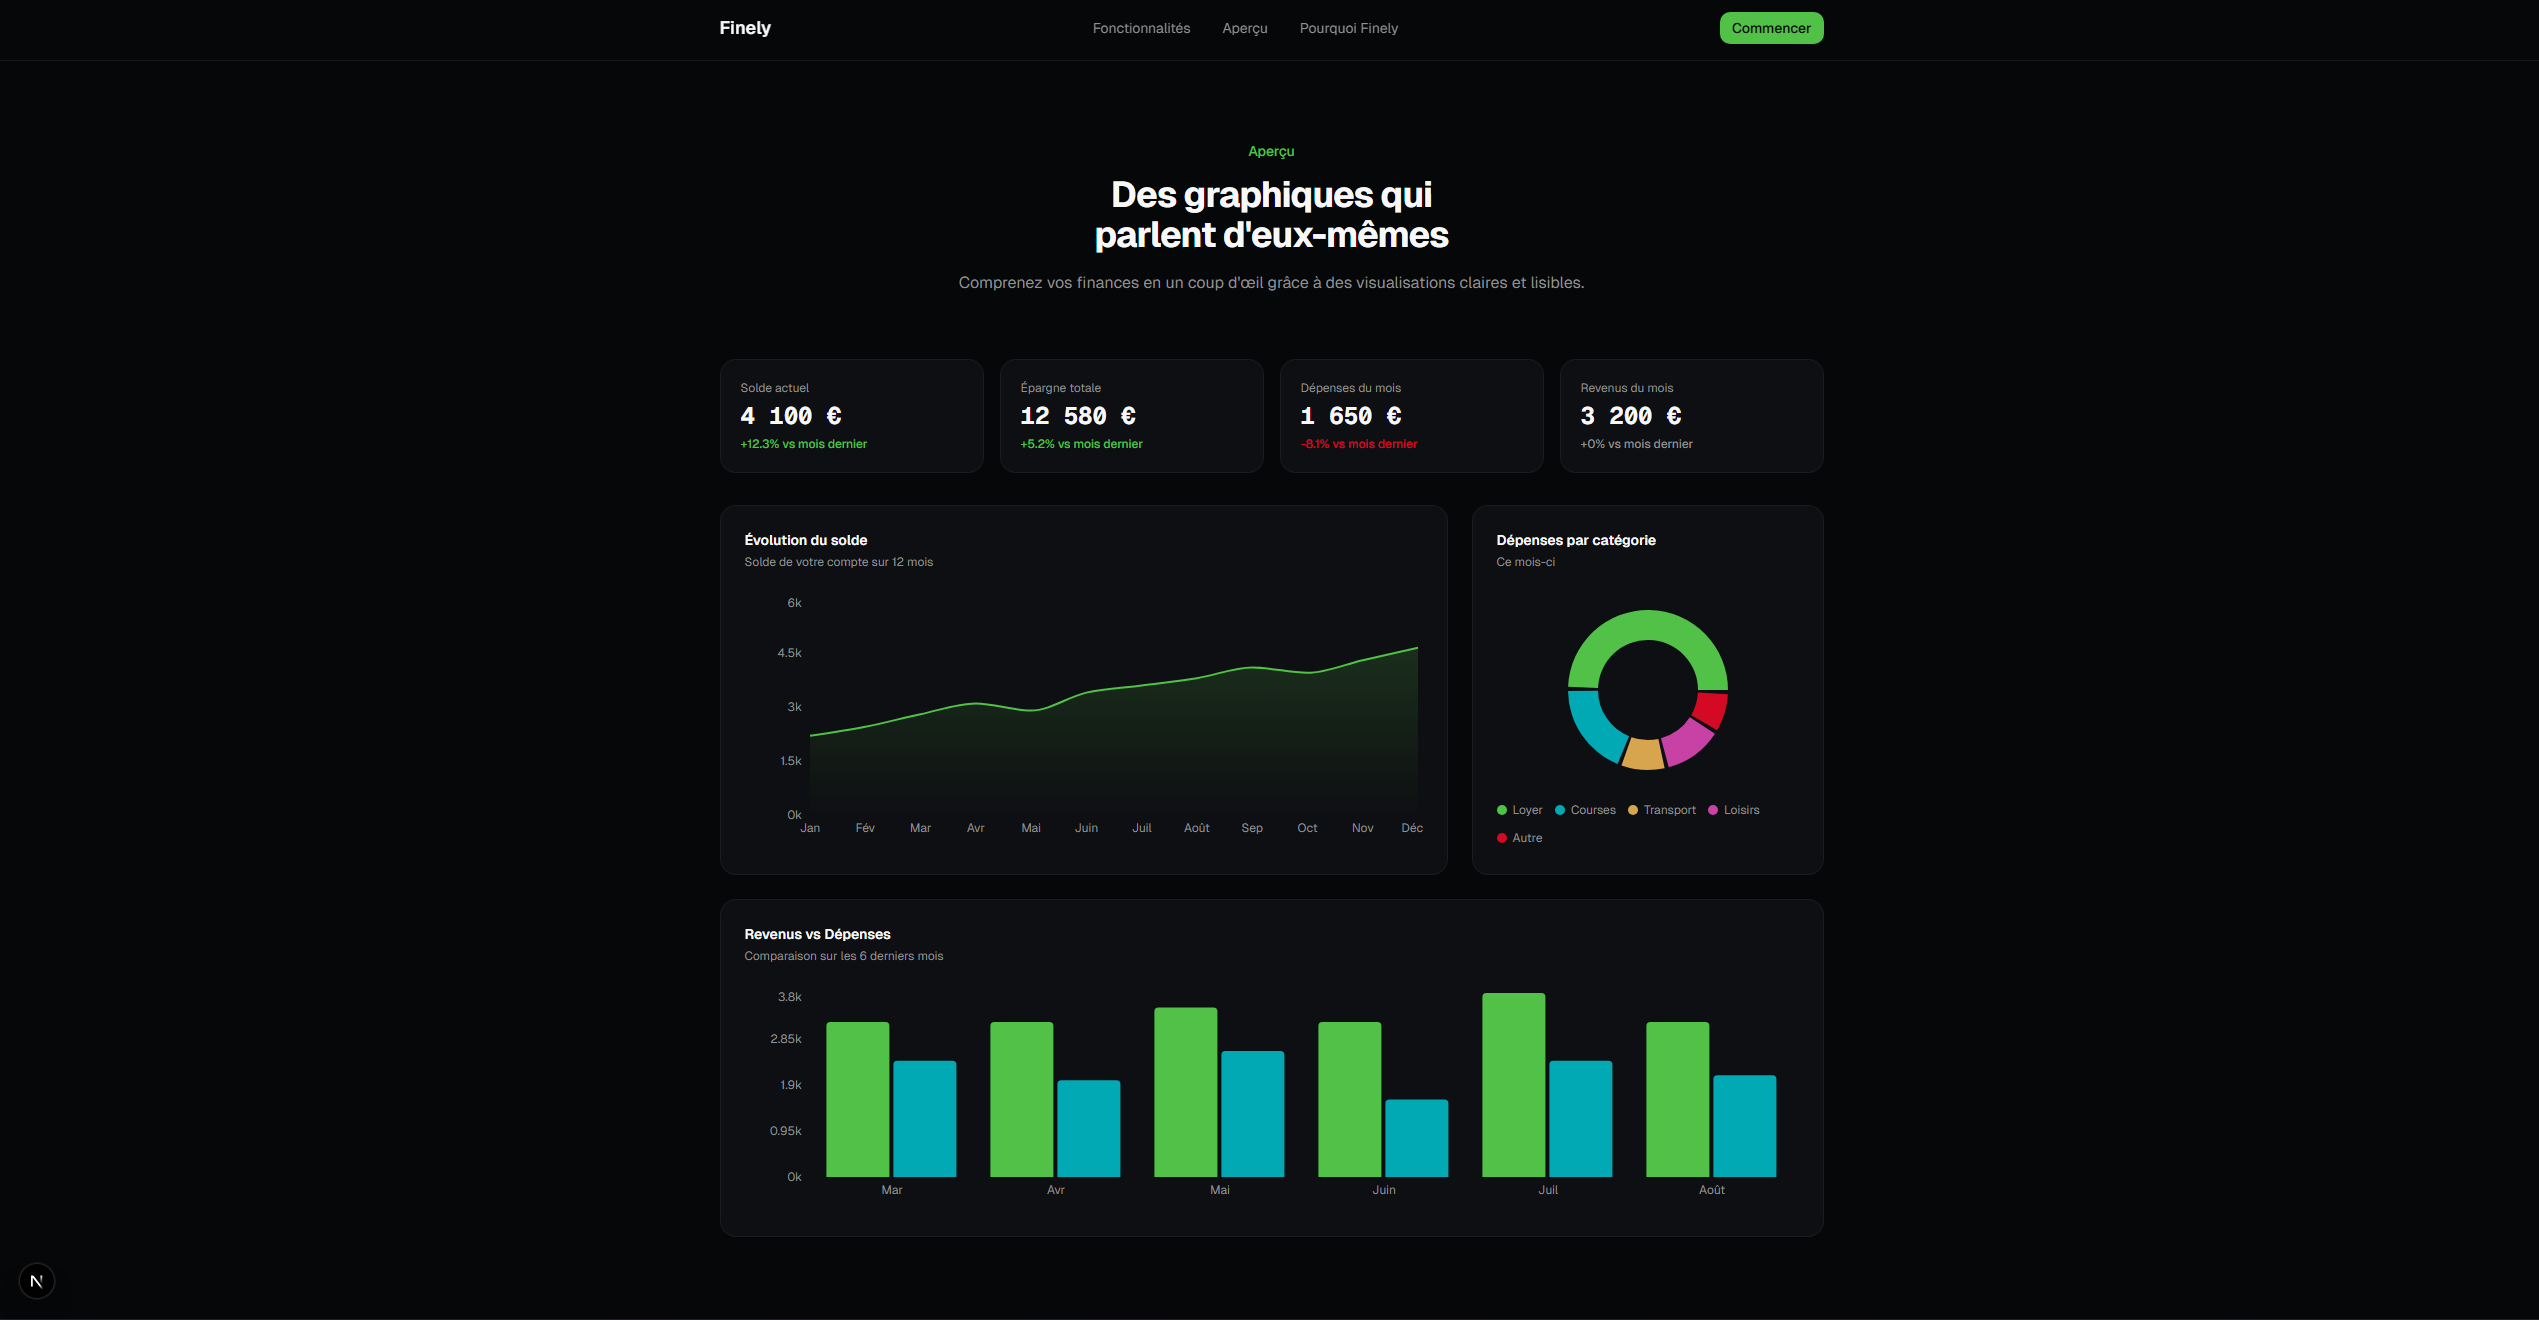
Task: Click the Dépenses du mois card
Action: pos(1411,416)
